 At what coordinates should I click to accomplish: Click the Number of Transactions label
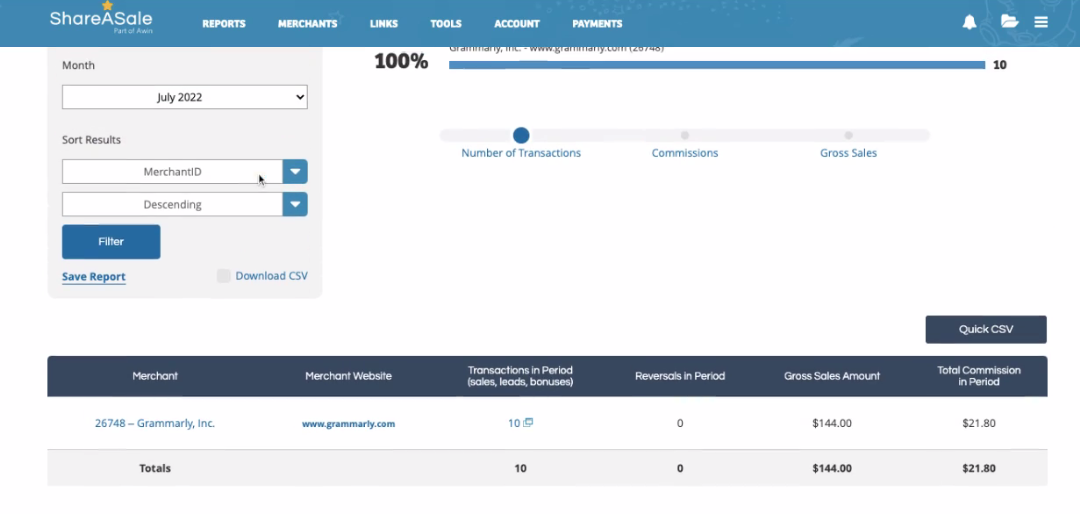click(x=521, y=153)
